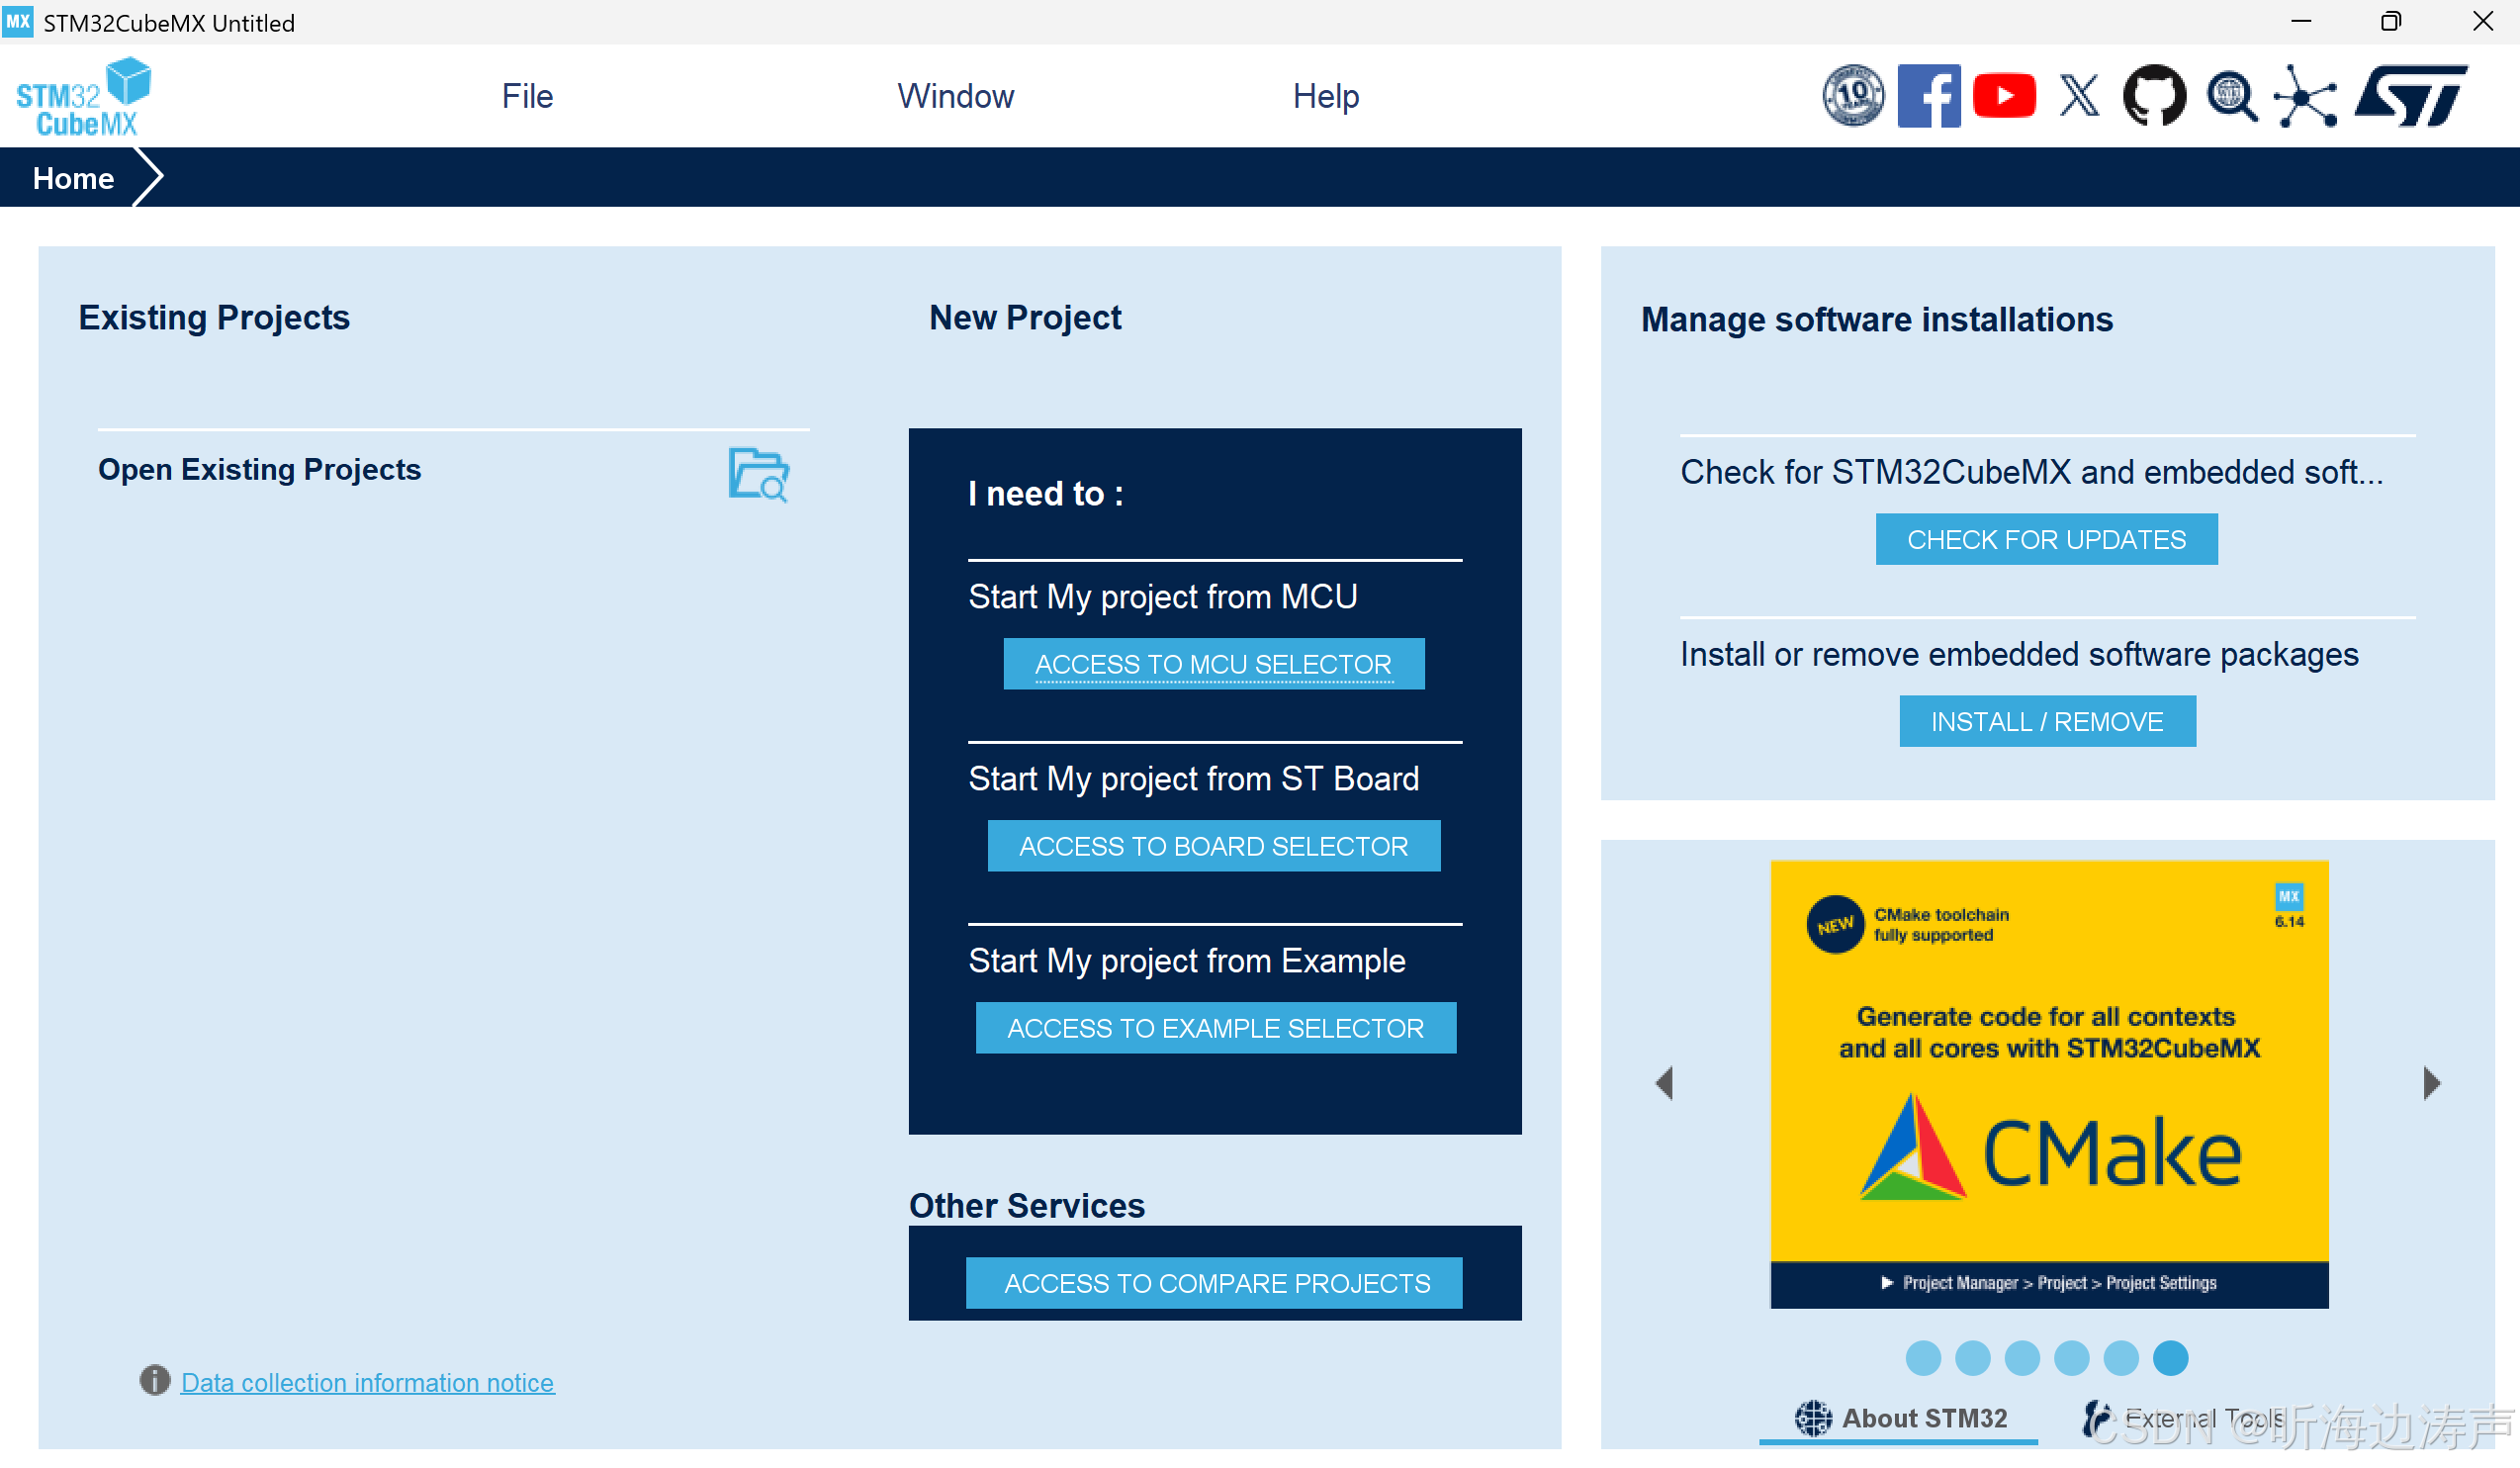Open the Facebook icon link
2520x1468 pixels.
(1929, 96)
